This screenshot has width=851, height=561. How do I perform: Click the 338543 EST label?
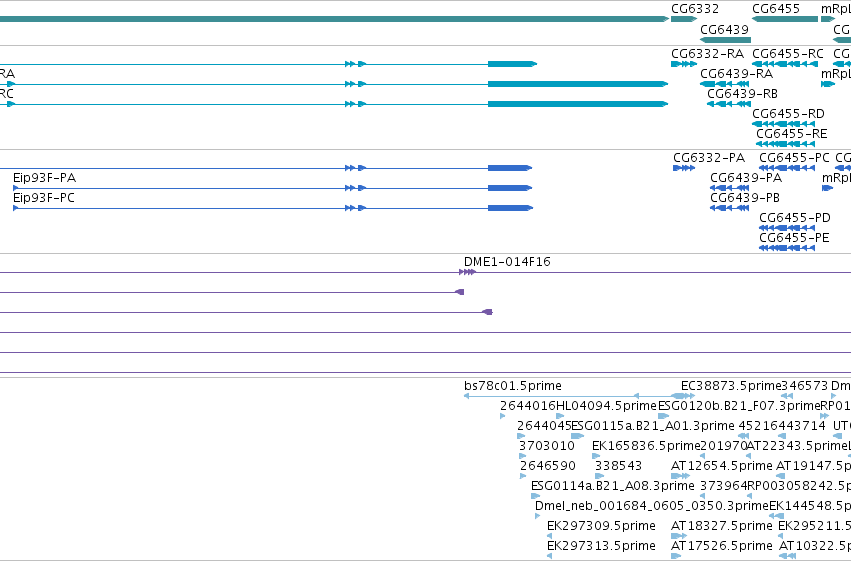tap(618, 466)
